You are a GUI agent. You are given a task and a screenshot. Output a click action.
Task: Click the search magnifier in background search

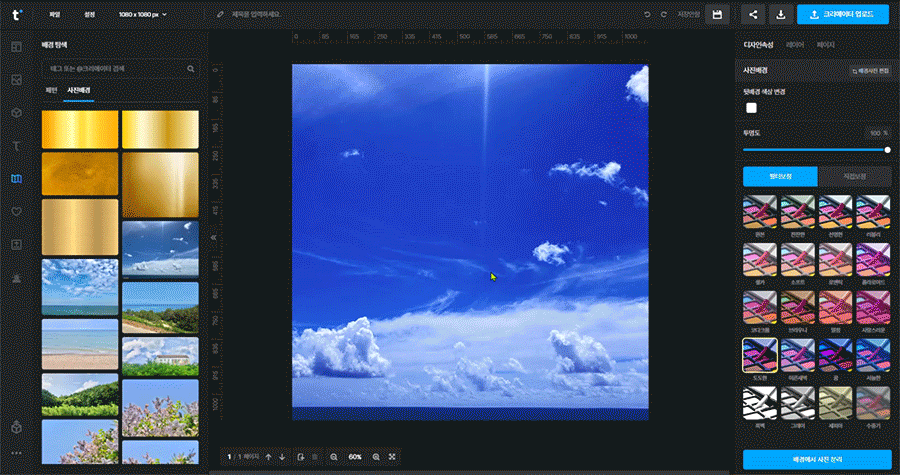tap(191, 69)
